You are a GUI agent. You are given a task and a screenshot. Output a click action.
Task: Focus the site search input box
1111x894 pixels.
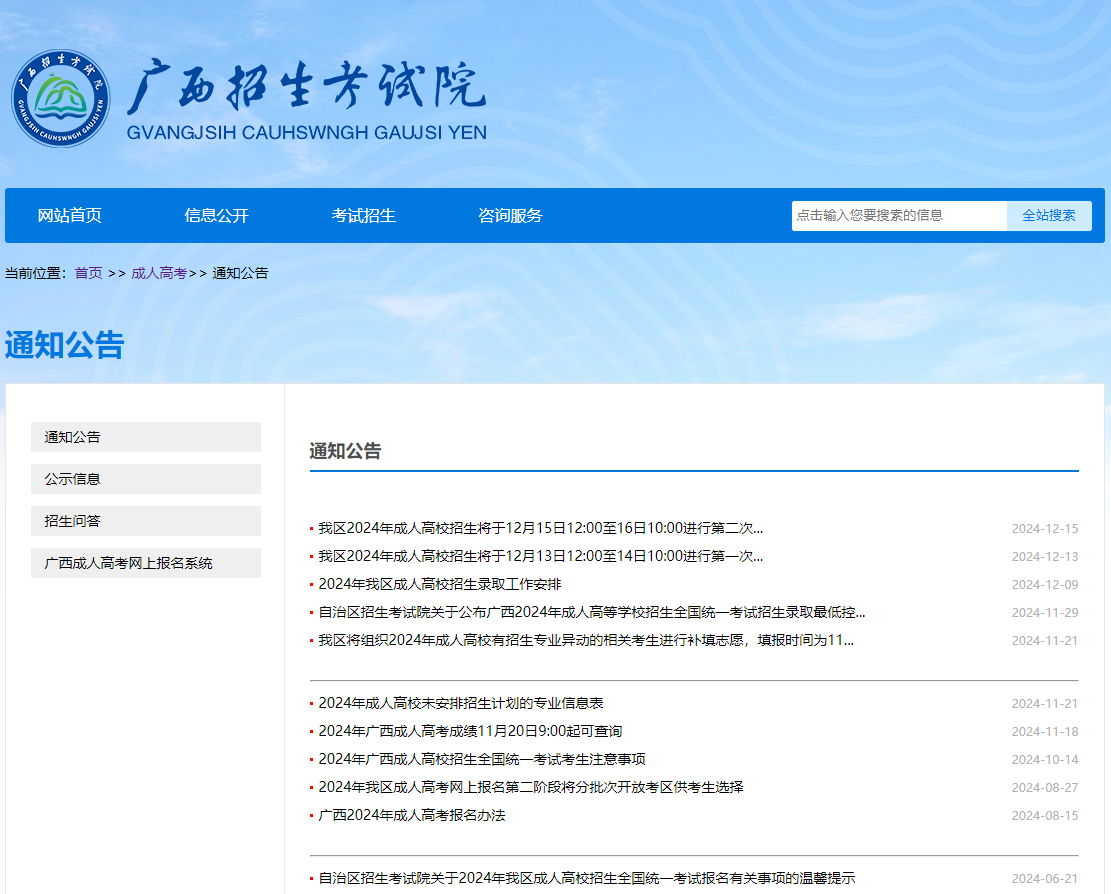point(899,215)
